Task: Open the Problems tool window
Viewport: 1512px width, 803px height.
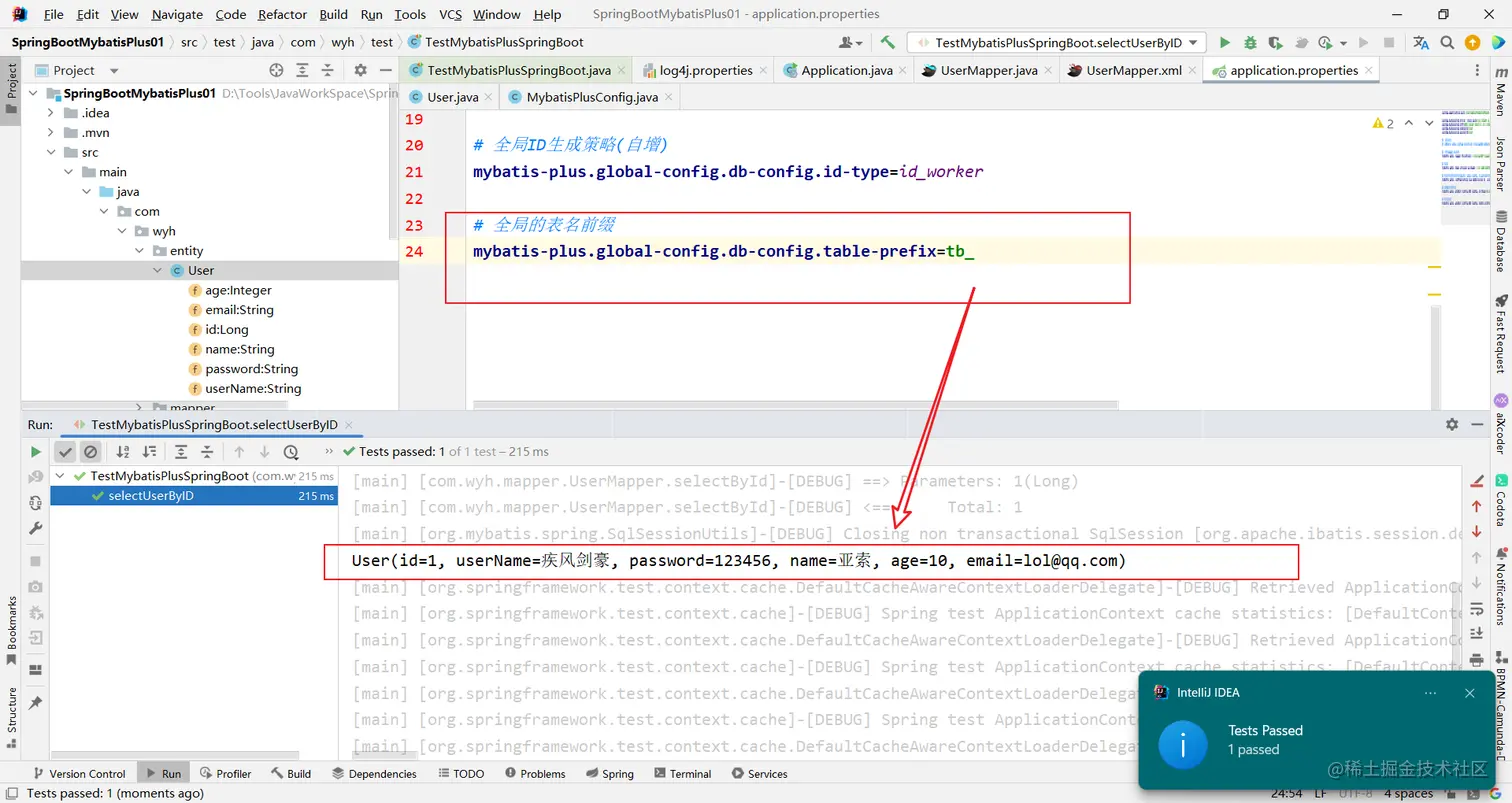Action: 535,774
